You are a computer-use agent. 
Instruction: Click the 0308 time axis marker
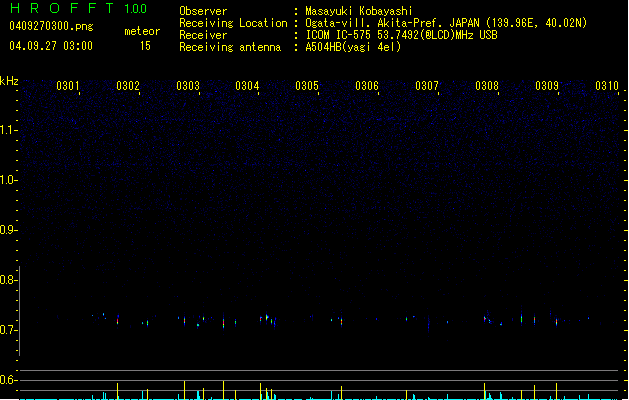tap(487, 85)
